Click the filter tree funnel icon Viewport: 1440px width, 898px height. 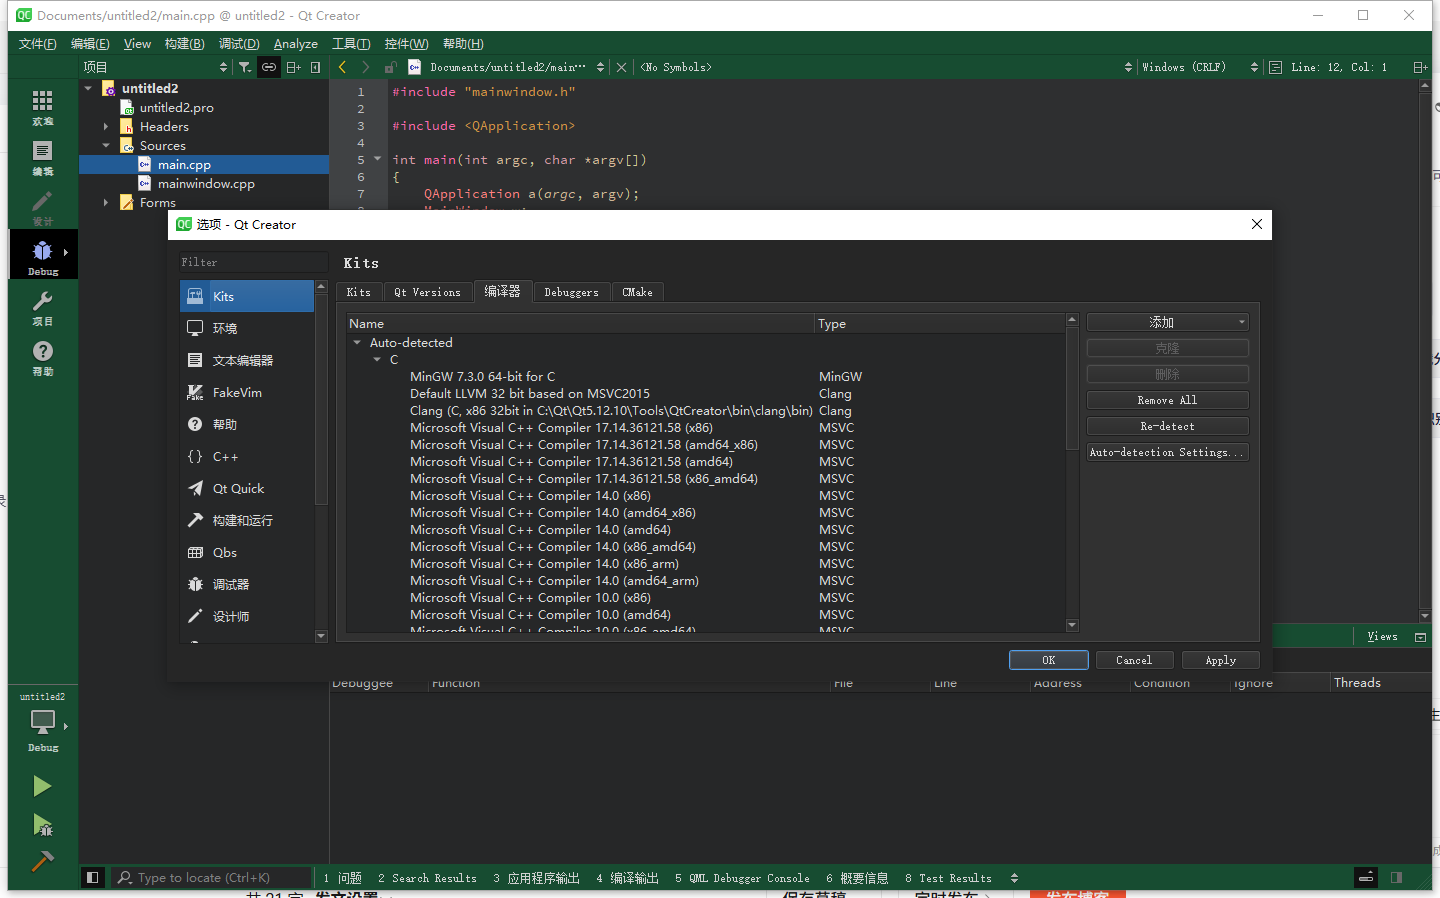[245, 67]
